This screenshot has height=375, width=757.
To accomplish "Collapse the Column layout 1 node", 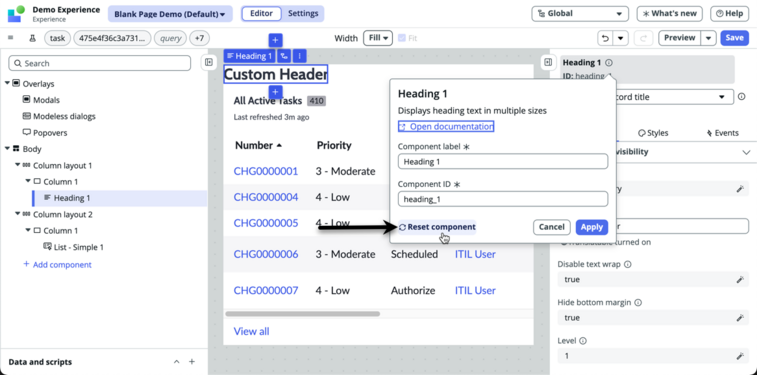I will 18,165.
